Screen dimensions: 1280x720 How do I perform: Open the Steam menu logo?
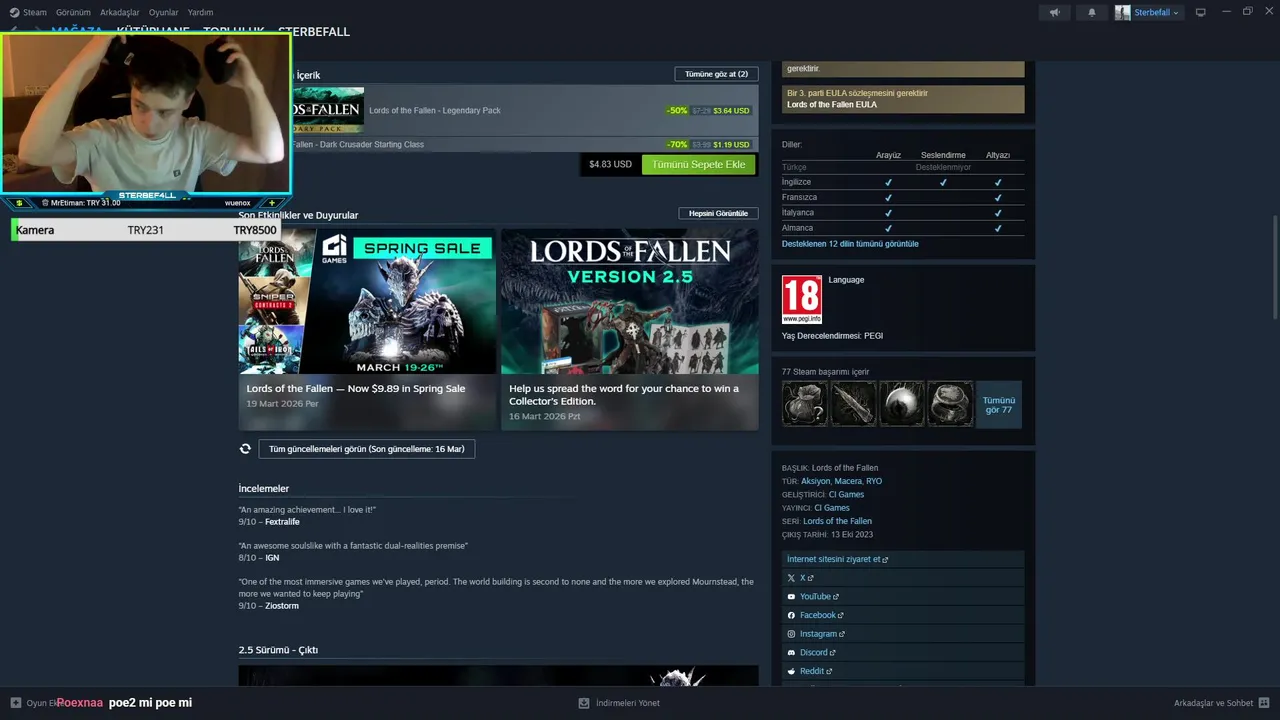point(15,12)
